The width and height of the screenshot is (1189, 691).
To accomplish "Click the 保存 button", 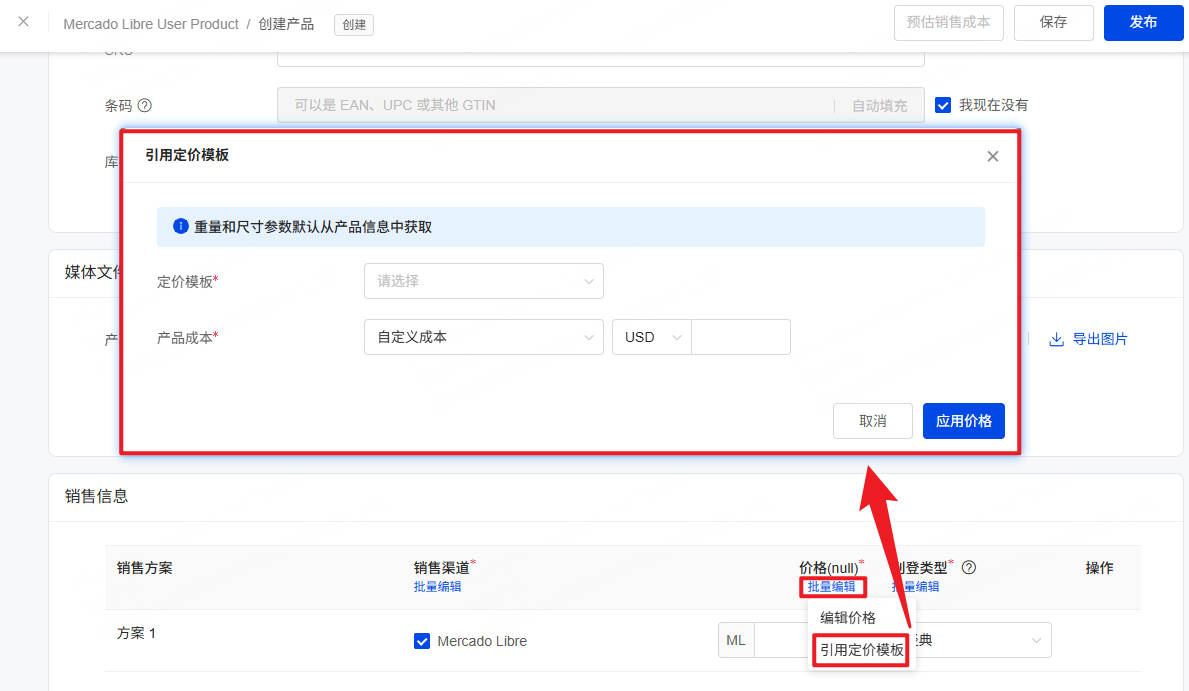I will click(1053, 23).
